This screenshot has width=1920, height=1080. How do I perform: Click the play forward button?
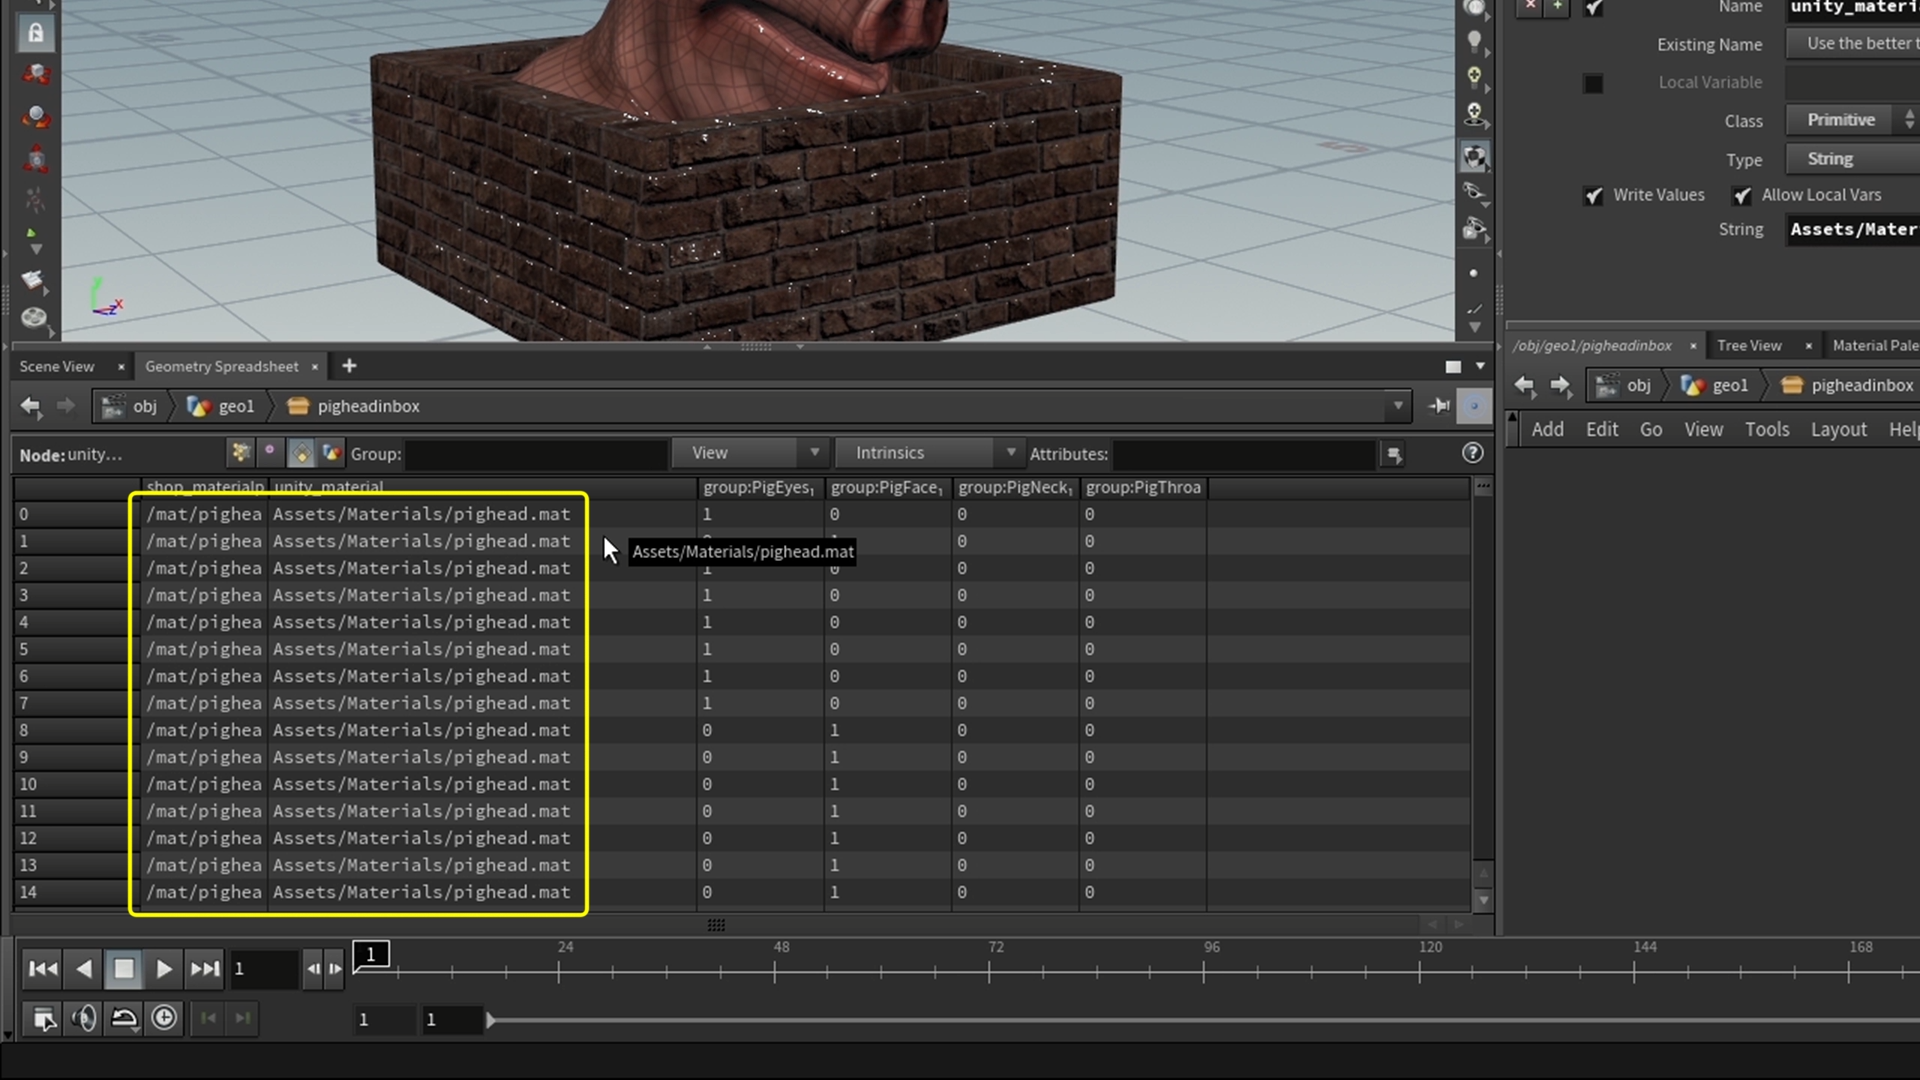pos(164,968)
